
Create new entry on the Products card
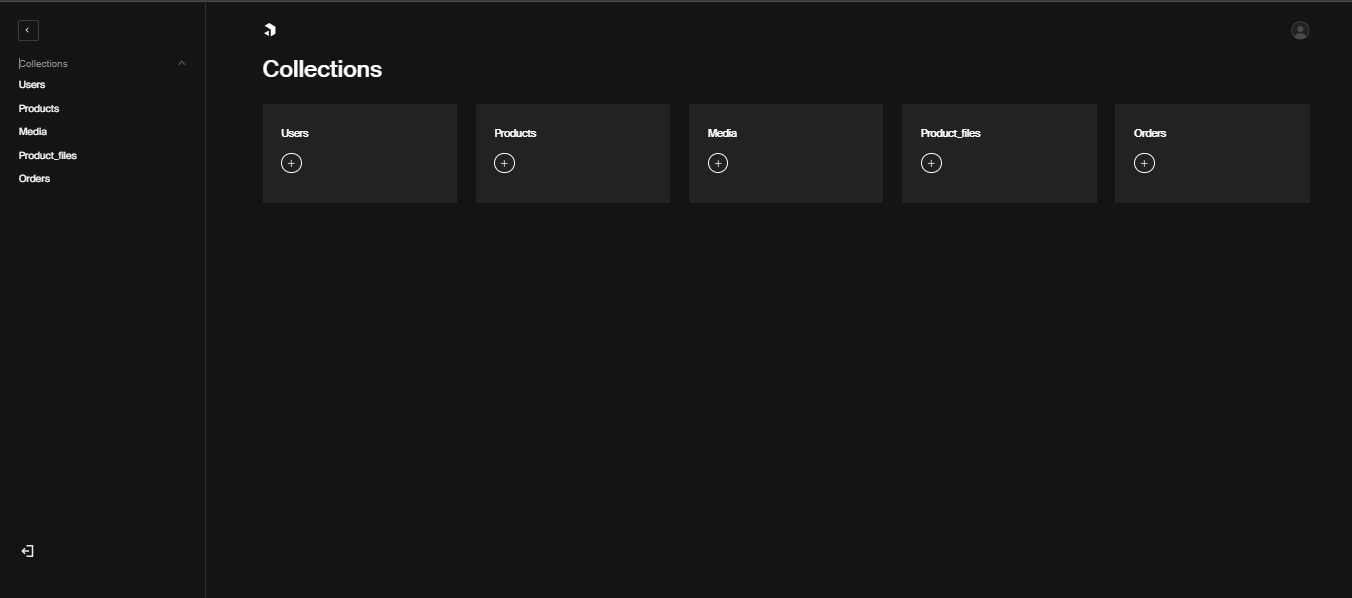[x=504, y=163]
